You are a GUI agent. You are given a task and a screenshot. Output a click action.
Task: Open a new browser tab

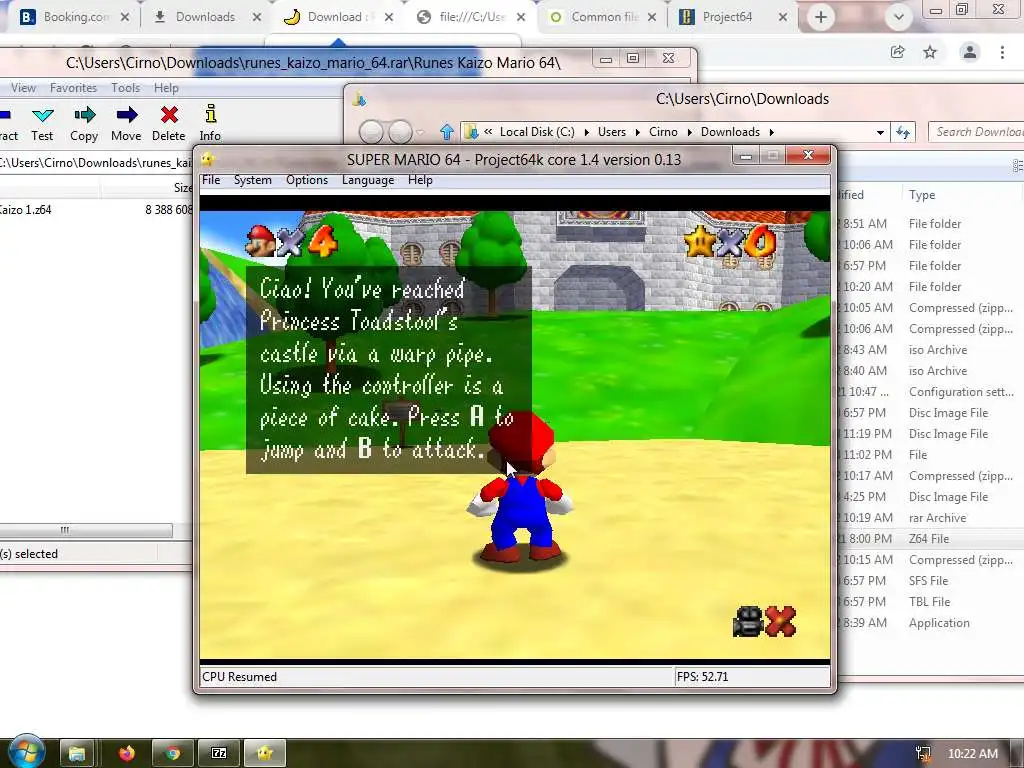point(821,18)
